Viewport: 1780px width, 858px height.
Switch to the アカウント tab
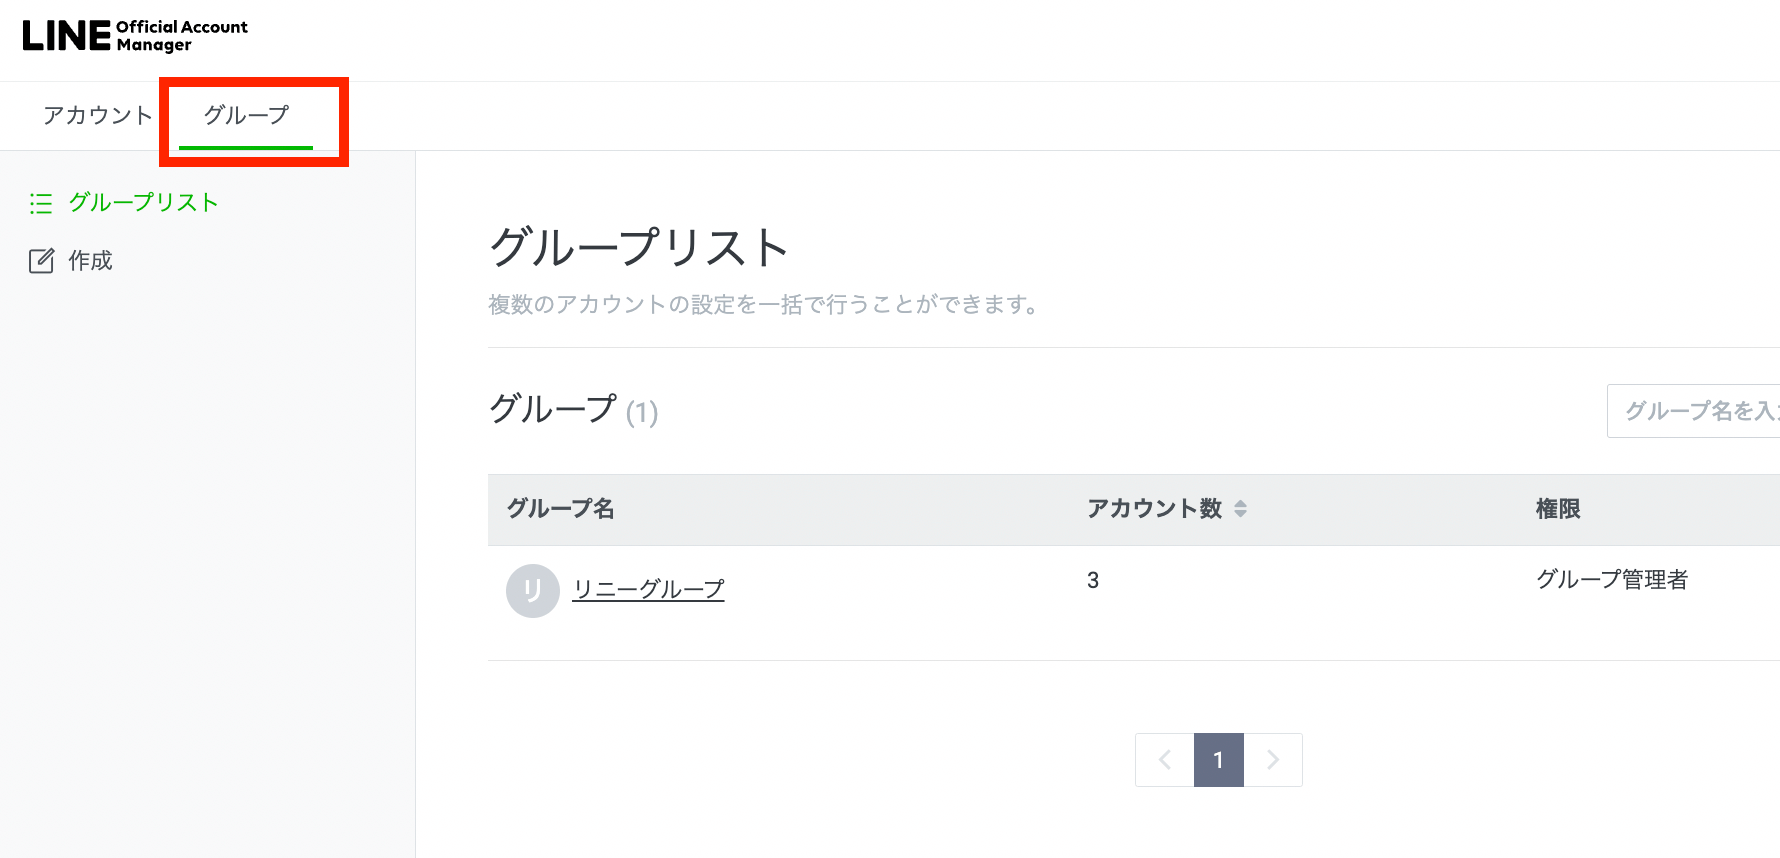tap(97, 115)
